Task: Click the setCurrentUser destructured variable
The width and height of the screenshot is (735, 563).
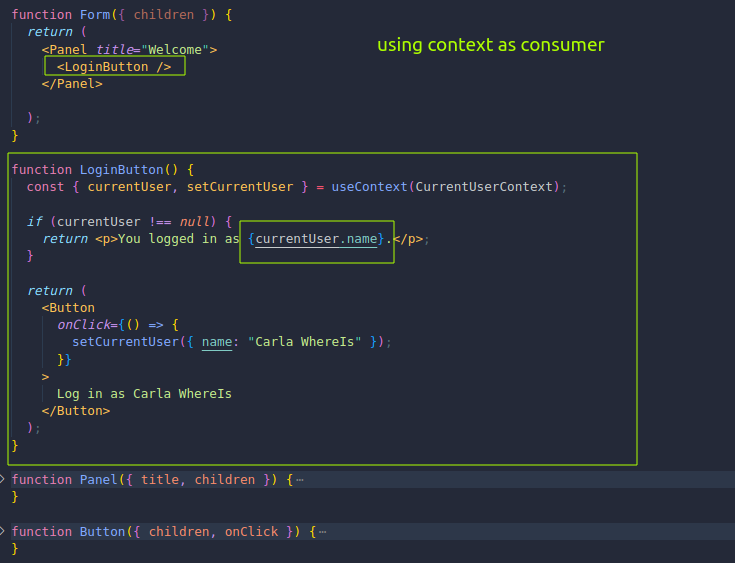Action: click(x=240, y=187)
